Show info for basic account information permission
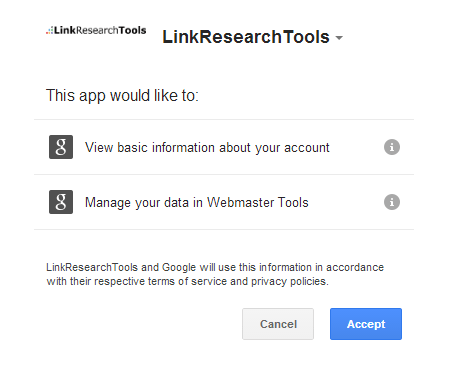 (392, 147)
